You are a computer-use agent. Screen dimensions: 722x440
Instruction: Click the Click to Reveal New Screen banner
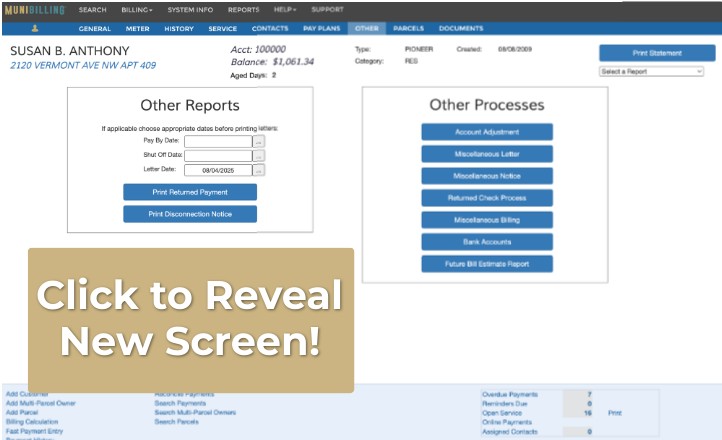191,320
